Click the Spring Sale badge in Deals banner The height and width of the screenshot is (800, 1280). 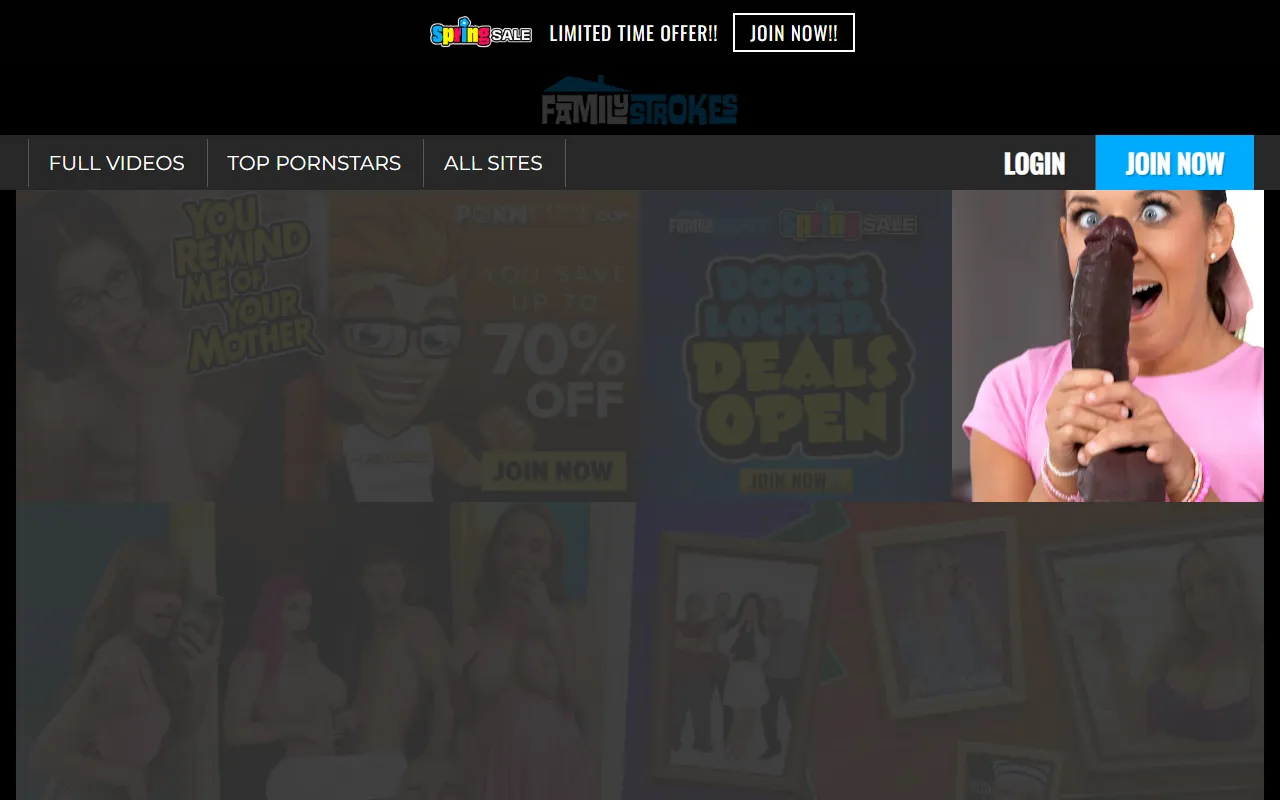pyautogui.click(x=847, y=223)
